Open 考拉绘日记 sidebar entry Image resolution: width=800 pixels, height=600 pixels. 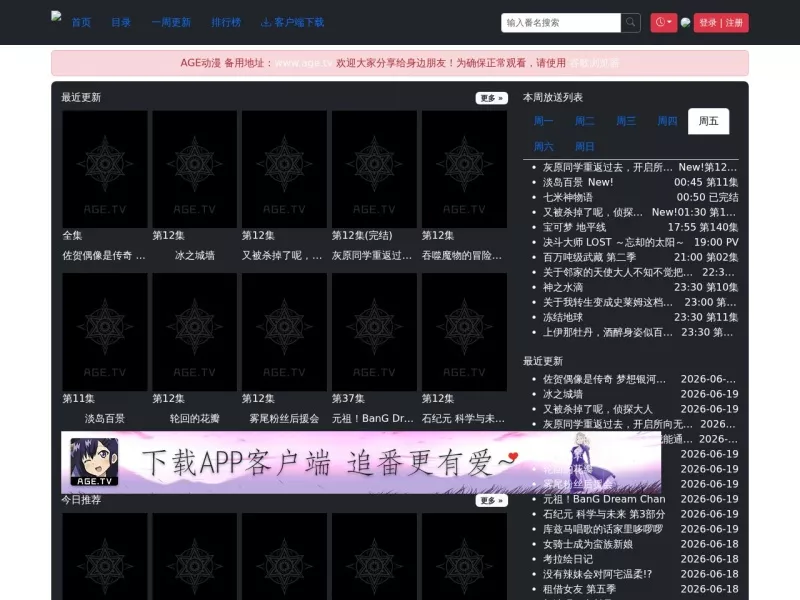(568, 559)
